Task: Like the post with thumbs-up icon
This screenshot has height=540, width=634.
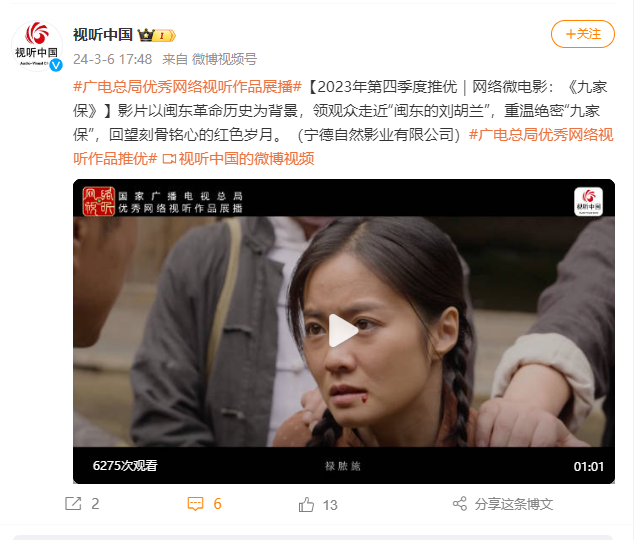Action: tap(306, 504)
